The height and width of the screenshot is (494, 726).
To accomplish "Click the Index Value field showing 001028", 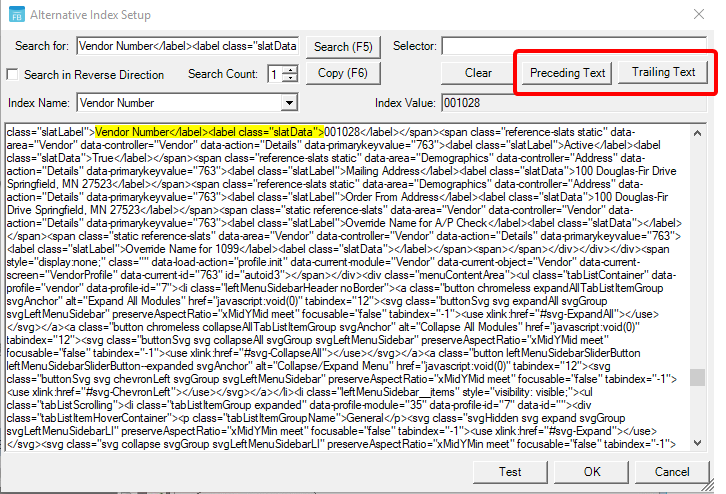I will [574, 103].
